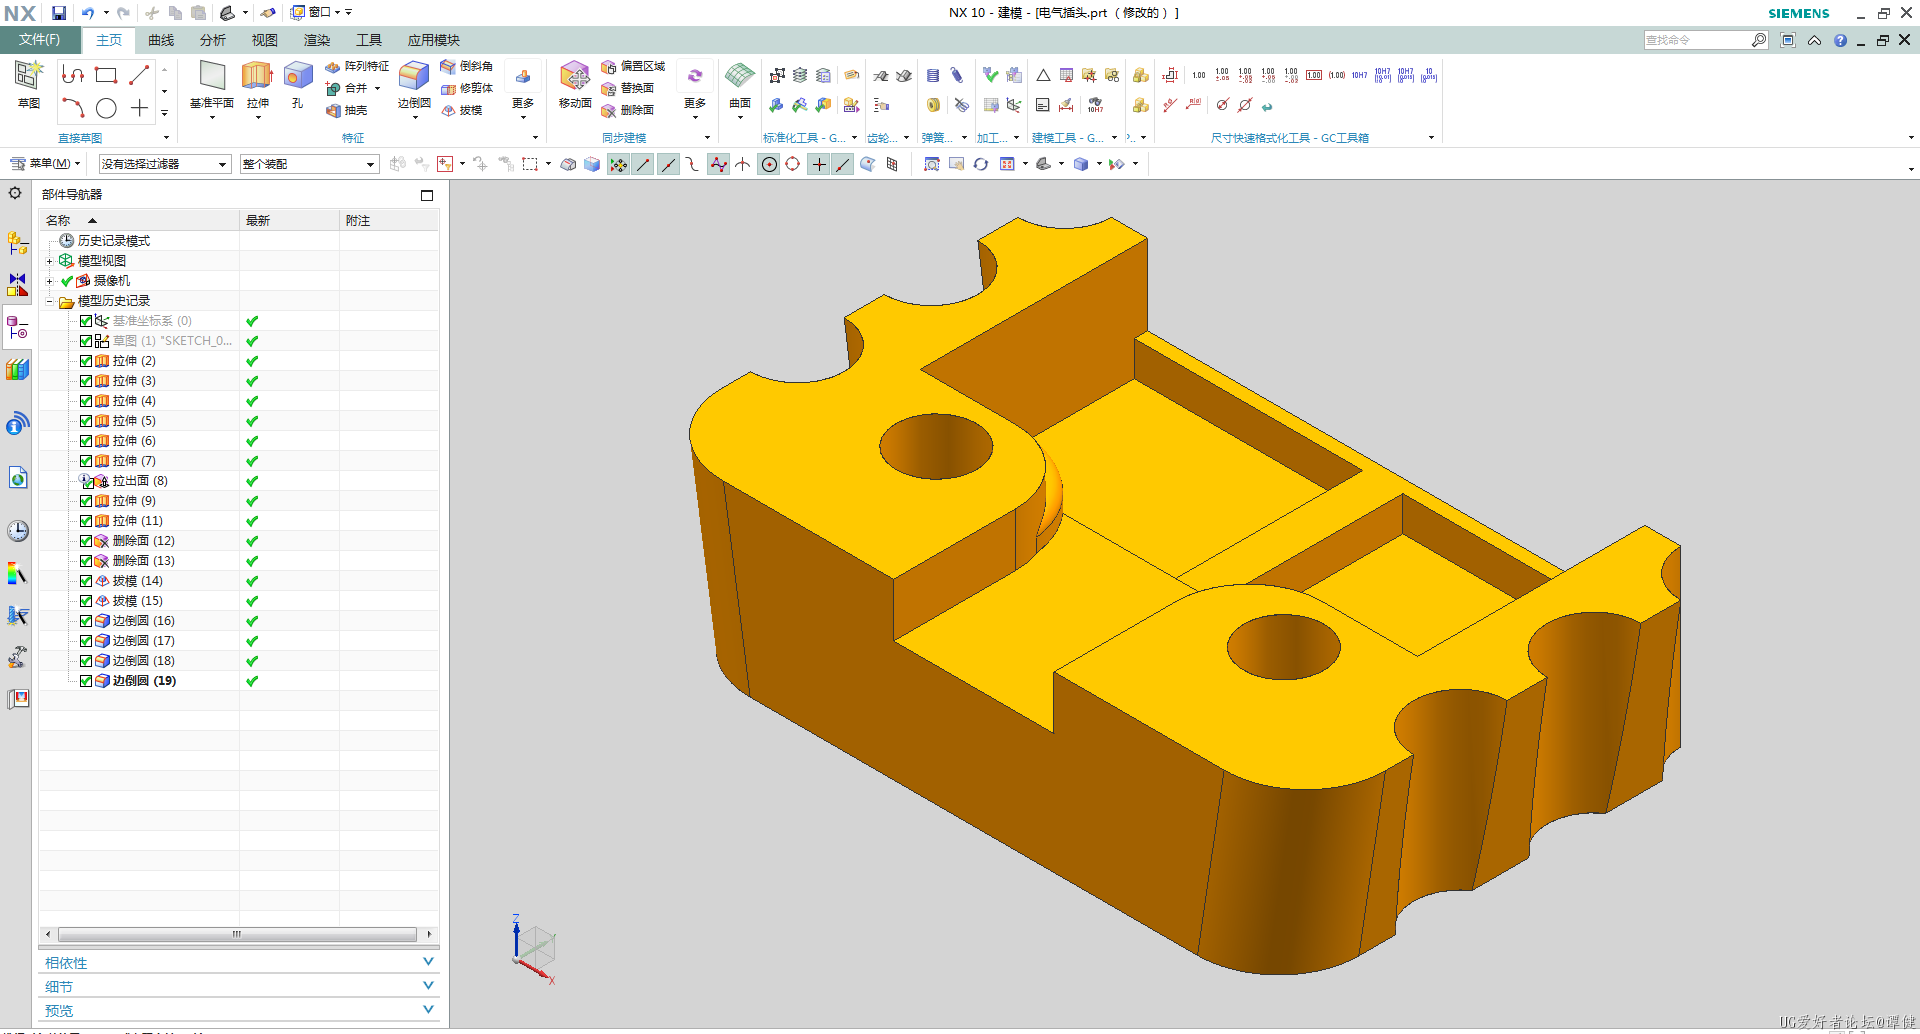
Task: Uncheck the 基准坐标系 (0) checkbox
Action: (x=86, y=321)
